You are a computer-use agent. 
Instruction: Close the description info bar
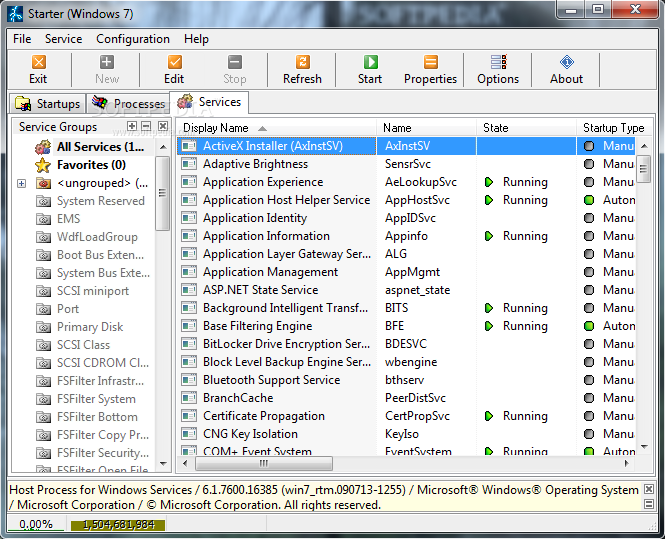(649, 489)
